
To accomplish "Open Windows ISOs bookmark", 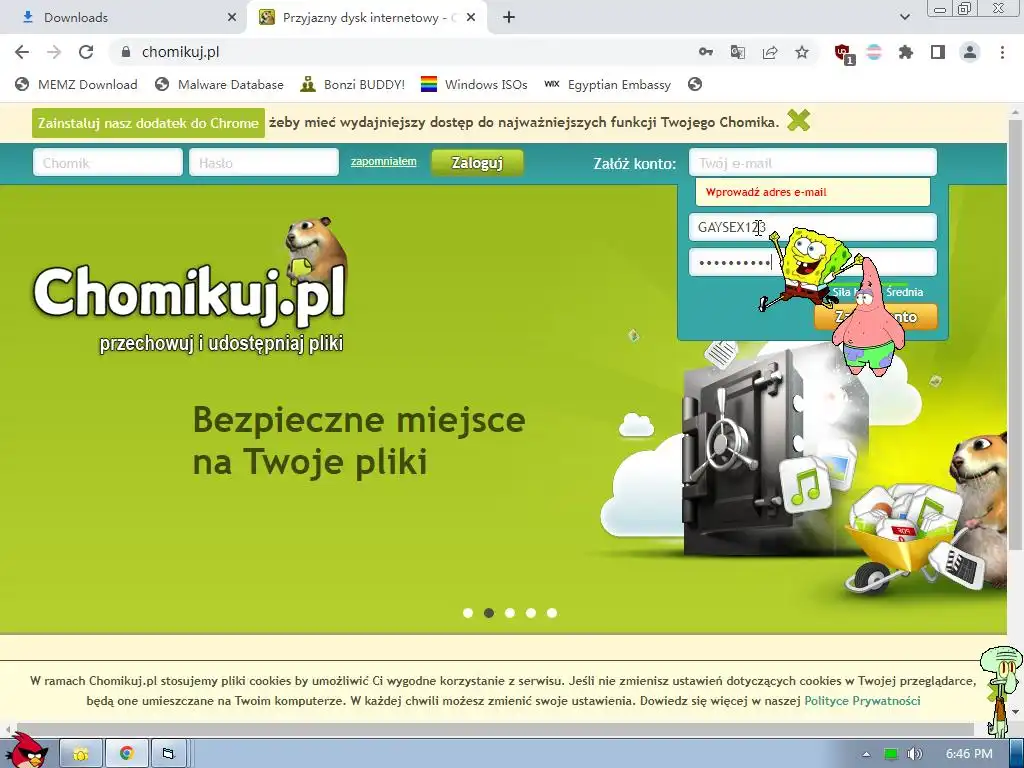I will pos(474,84).
